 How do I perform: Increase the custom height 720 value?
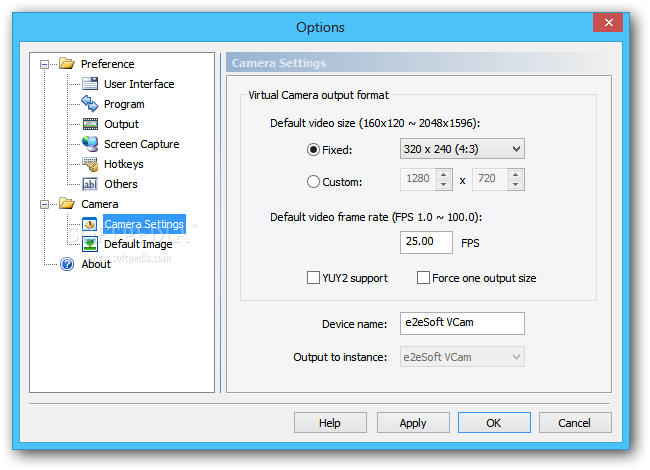pyautogui.click(x=515, y=174)
